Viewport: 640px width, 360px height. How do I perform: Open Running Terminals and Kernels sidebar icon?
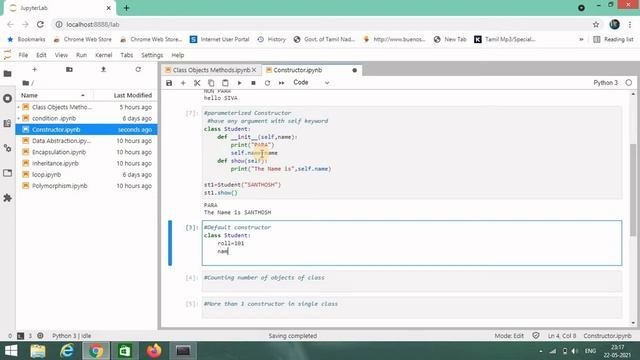tap(7, 98)
